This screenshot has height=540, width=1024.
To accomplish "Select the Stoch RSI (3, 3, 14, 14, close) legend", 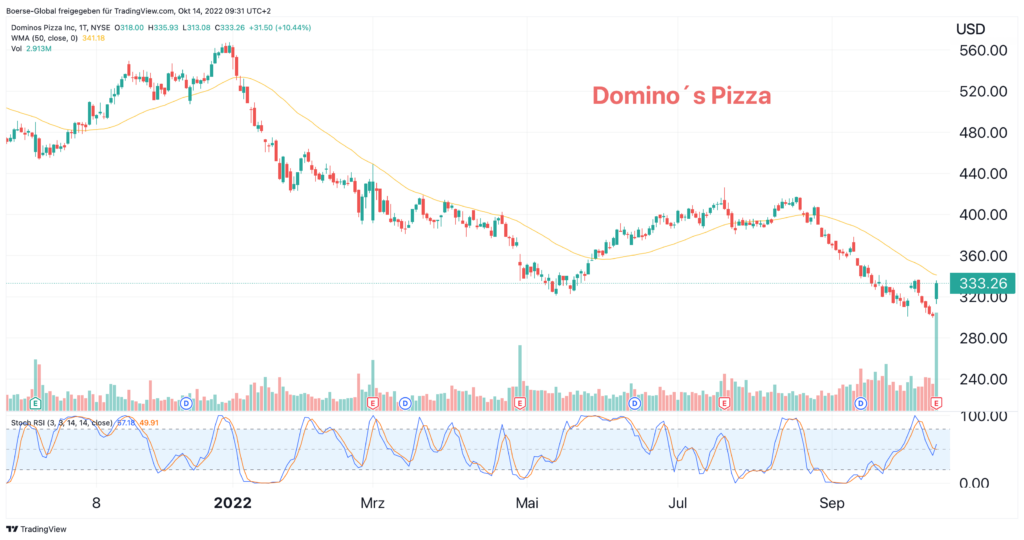I will point(61,422).
